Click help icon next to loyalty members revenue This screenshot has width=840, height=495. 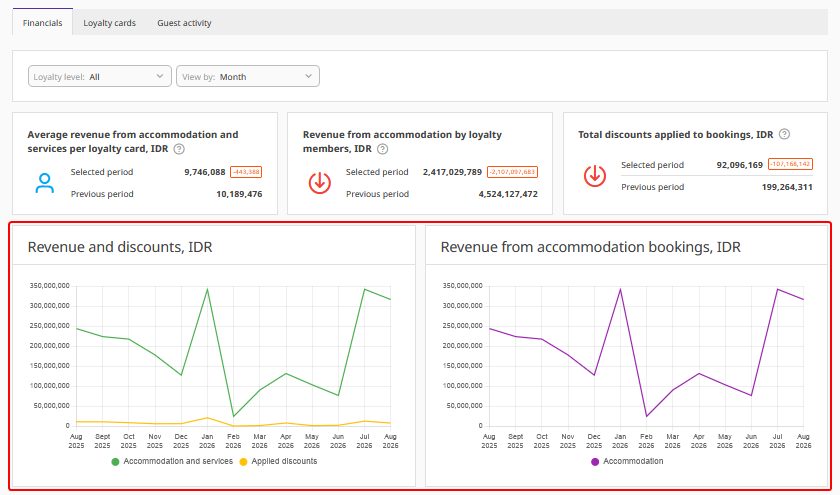click(382, 149)
